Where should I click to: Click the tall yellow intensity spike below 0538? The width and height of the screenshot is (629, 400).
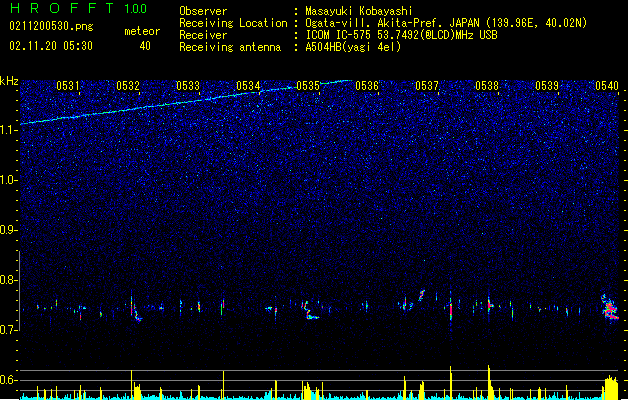coord(489,382)
